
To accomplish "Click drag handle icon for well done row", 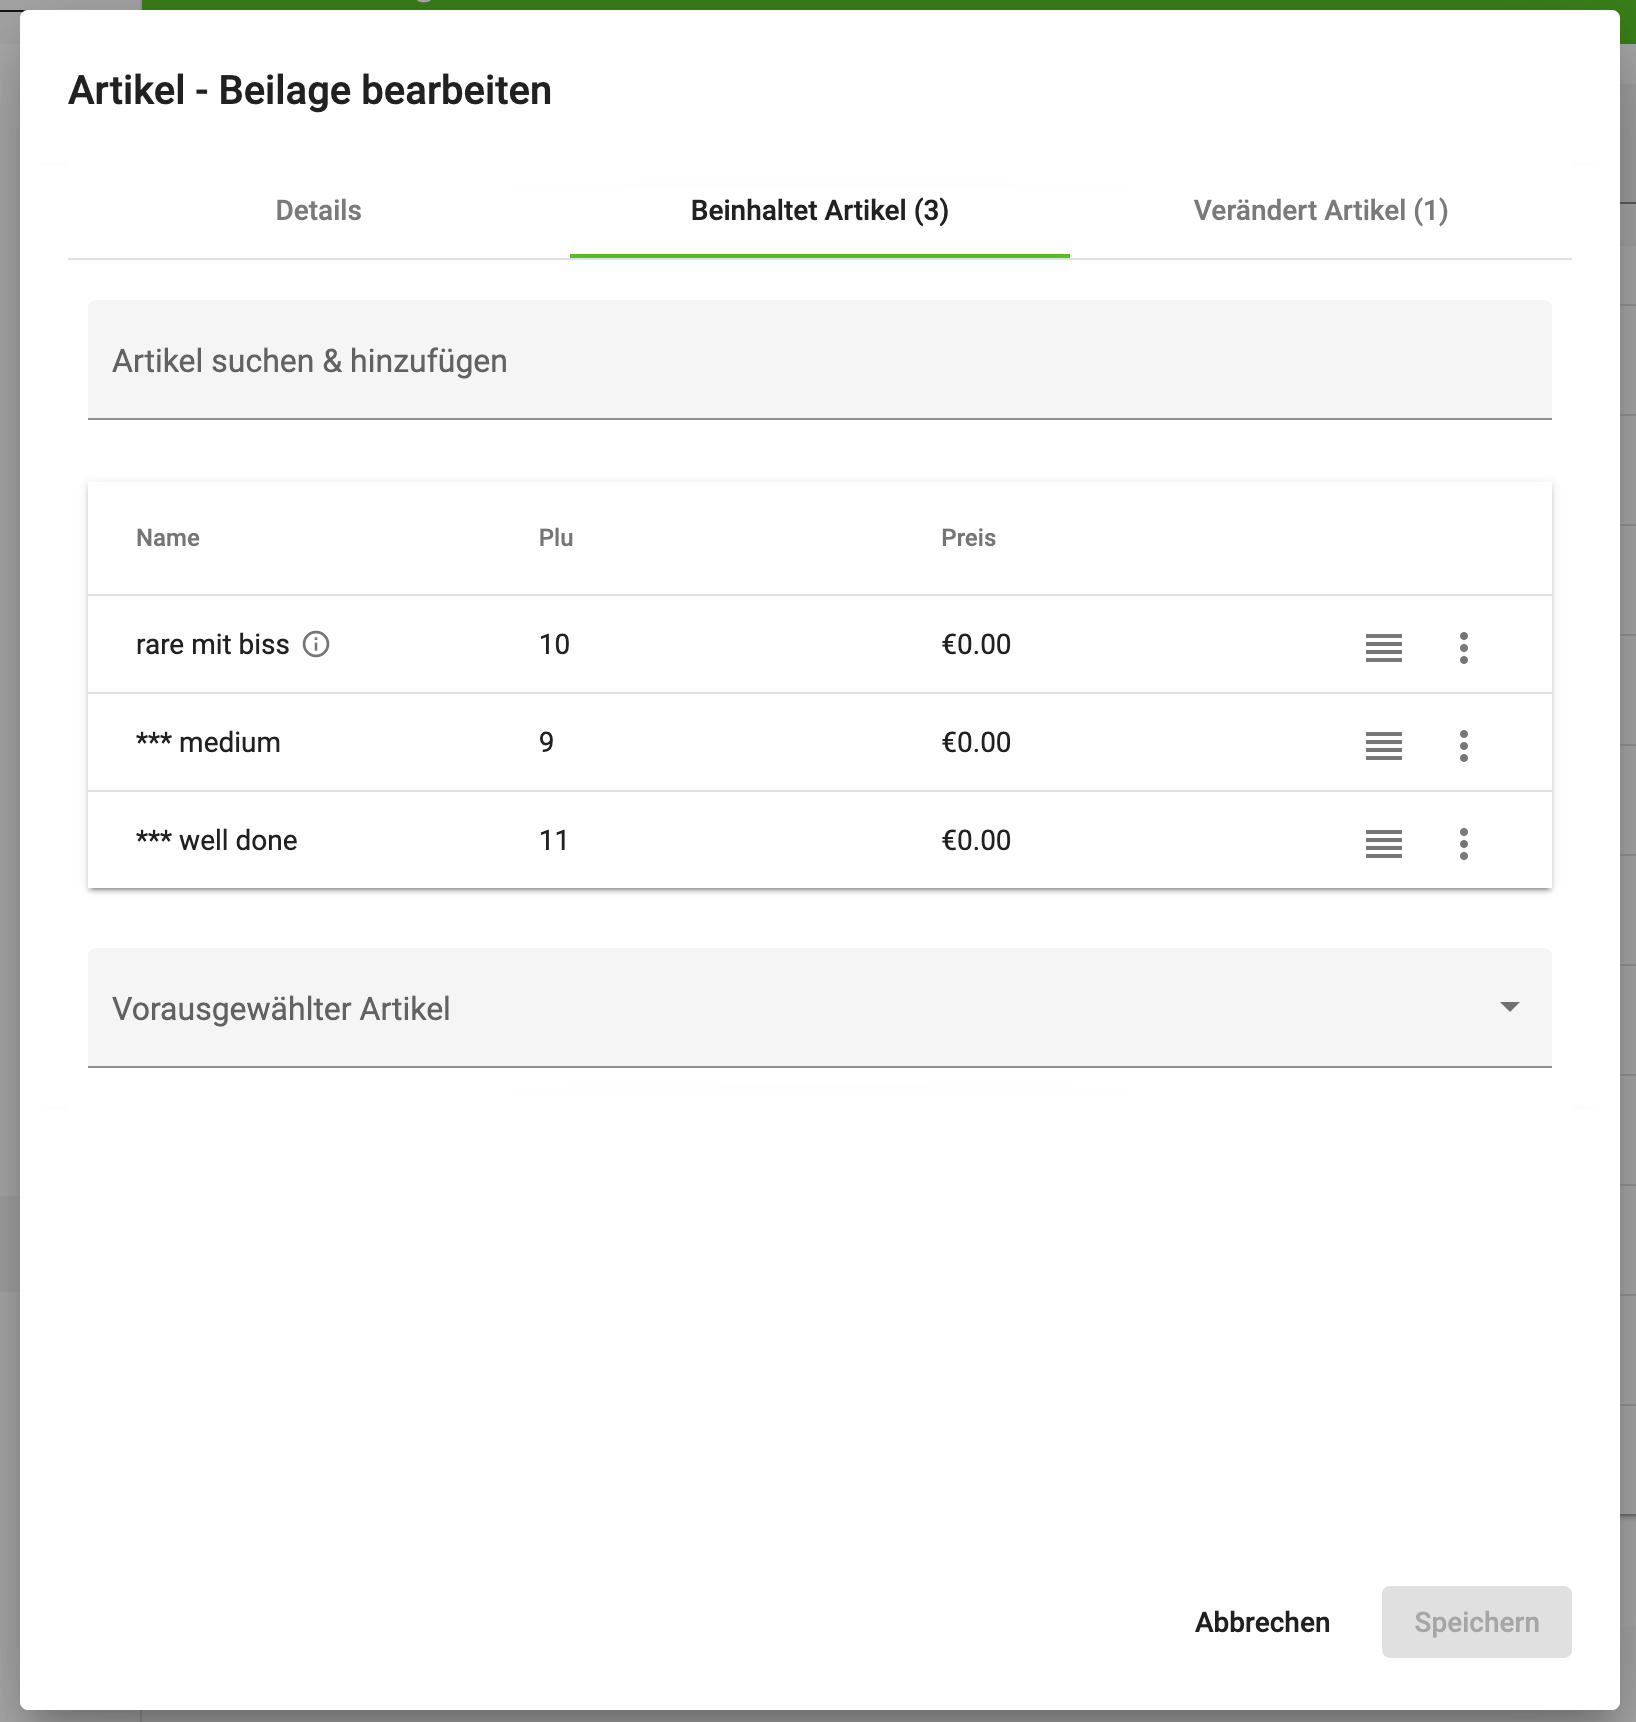I will (1383, 844).
